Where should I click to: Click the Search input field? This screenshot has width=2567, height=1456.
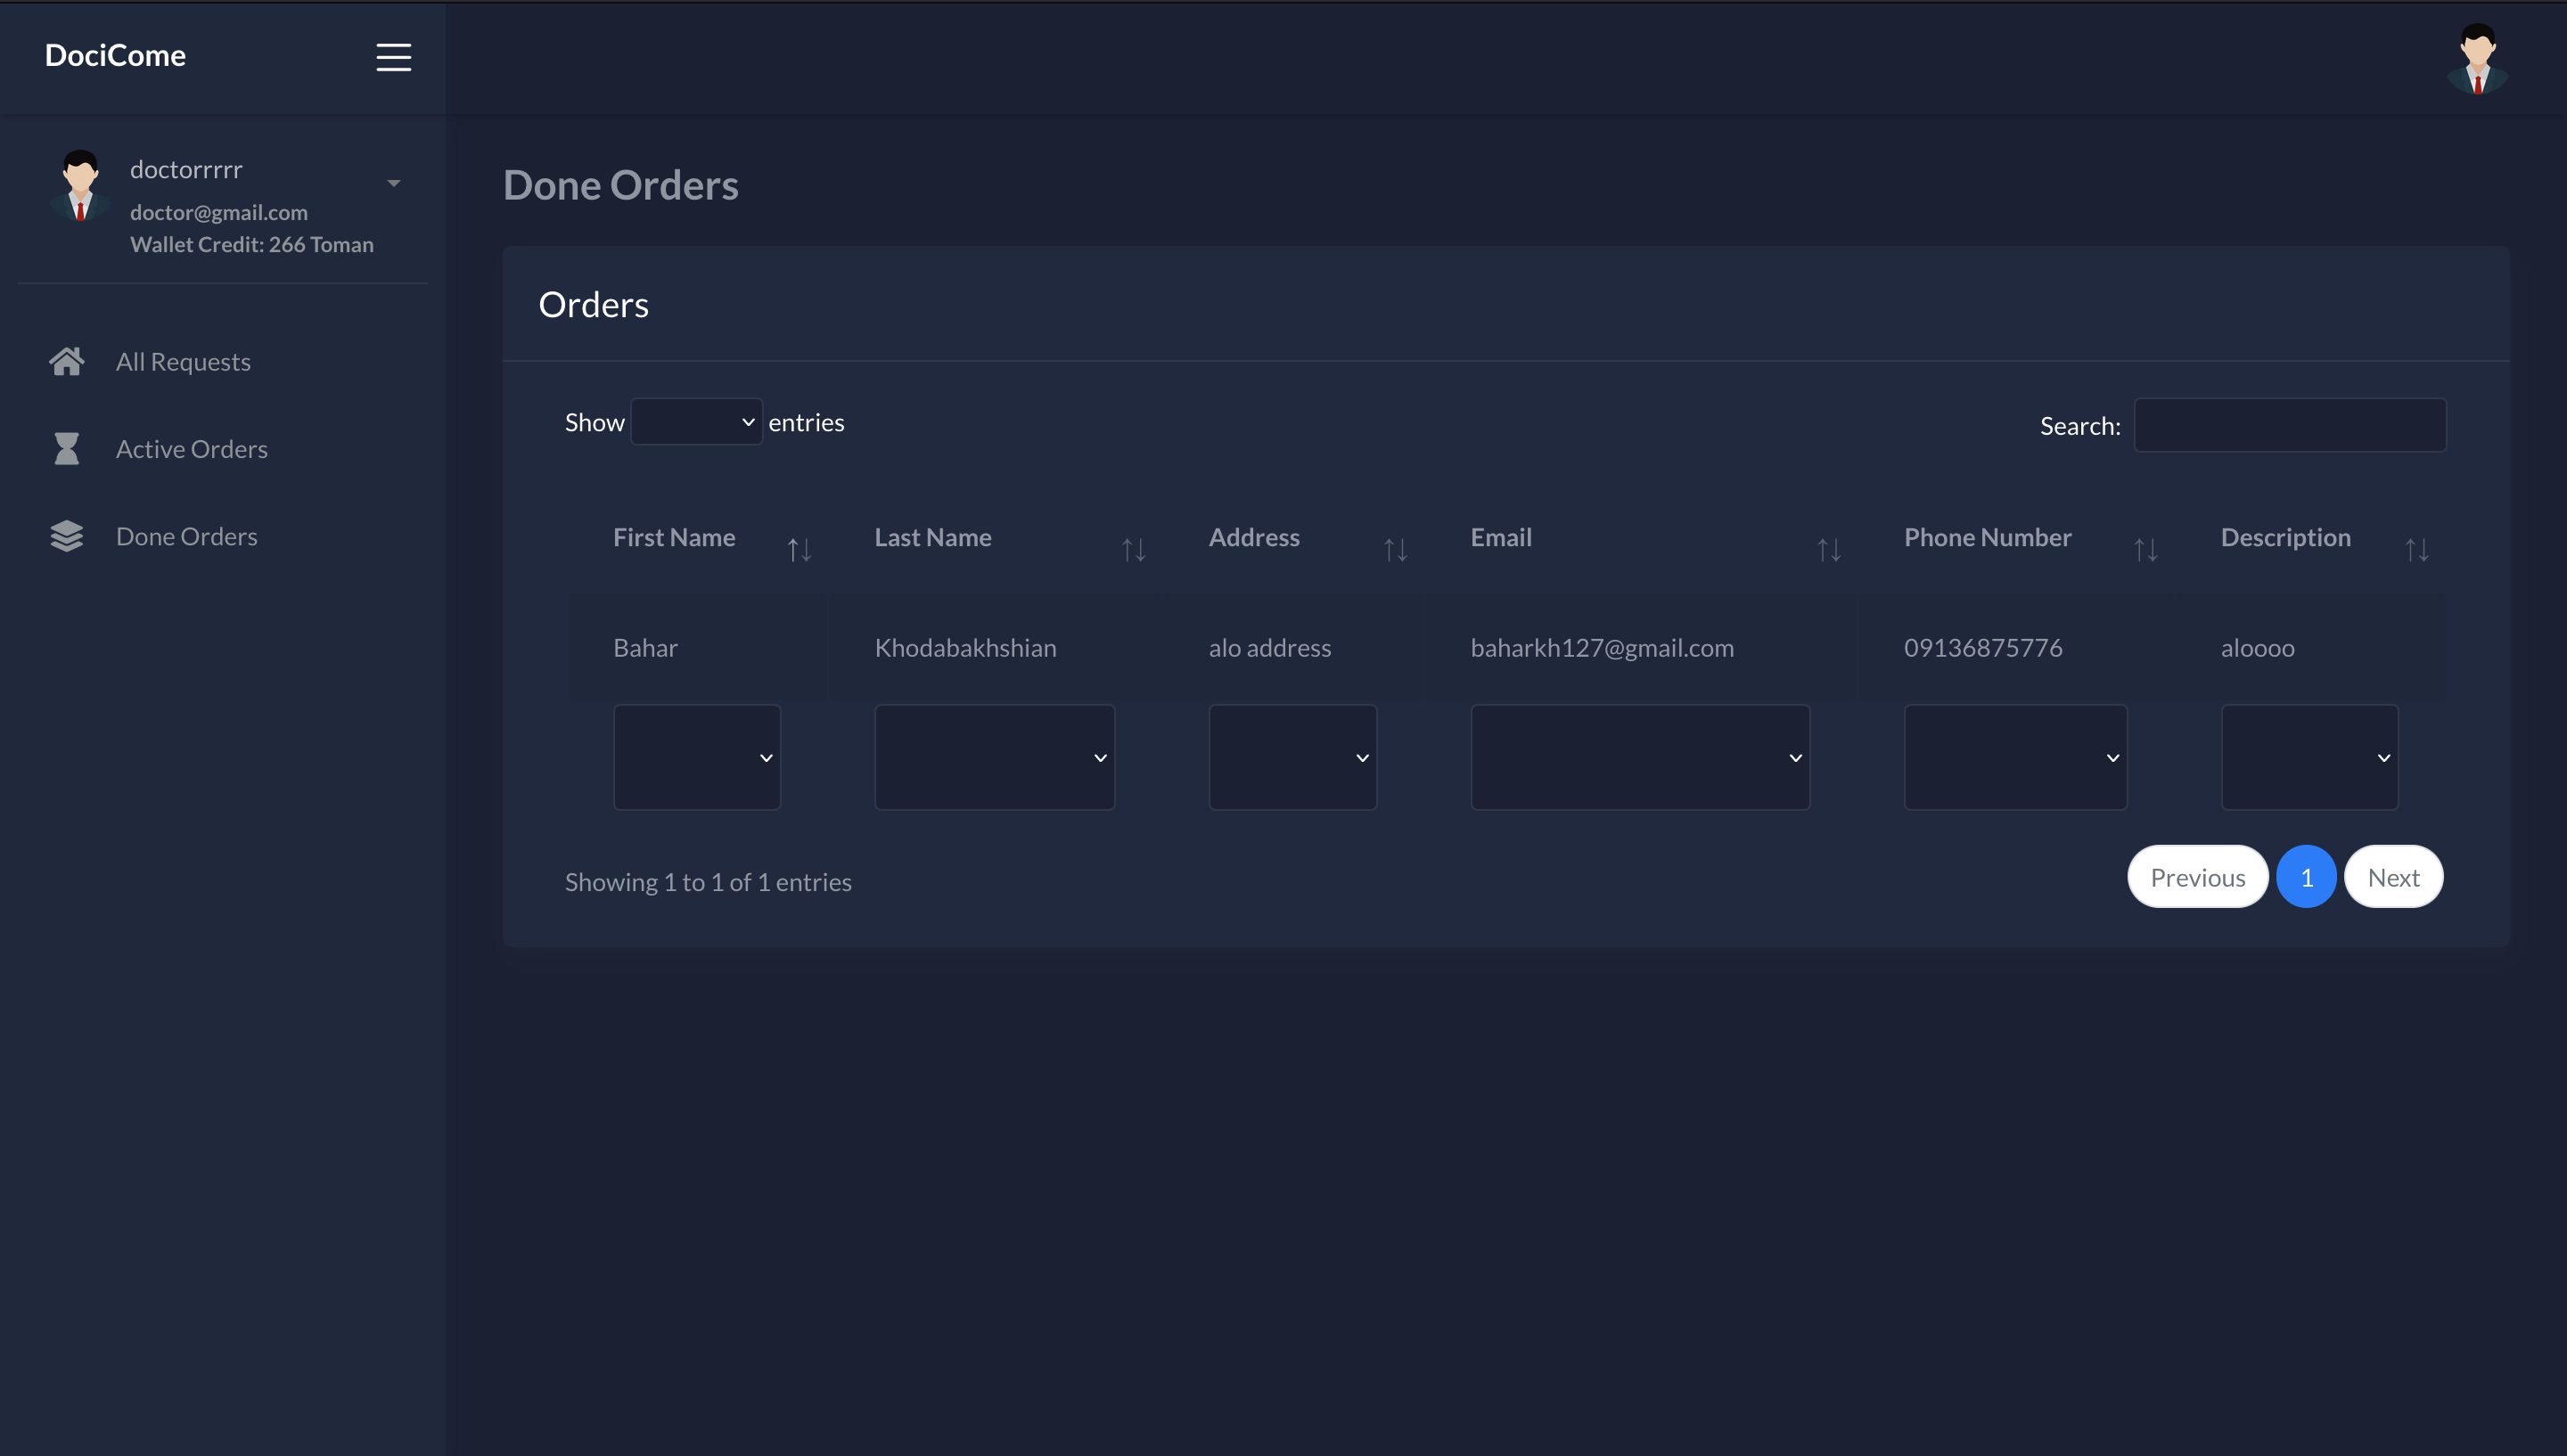coord(2289,425)
